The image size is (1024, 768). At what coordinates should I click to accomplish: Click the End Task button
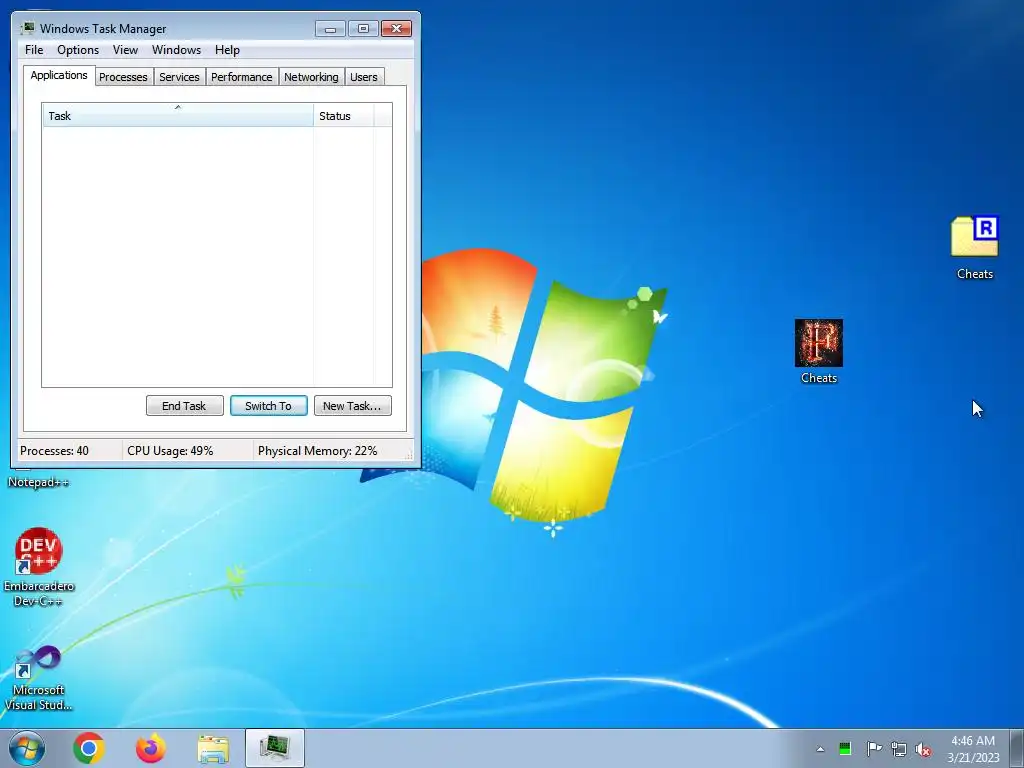click(x=184, y=406)
